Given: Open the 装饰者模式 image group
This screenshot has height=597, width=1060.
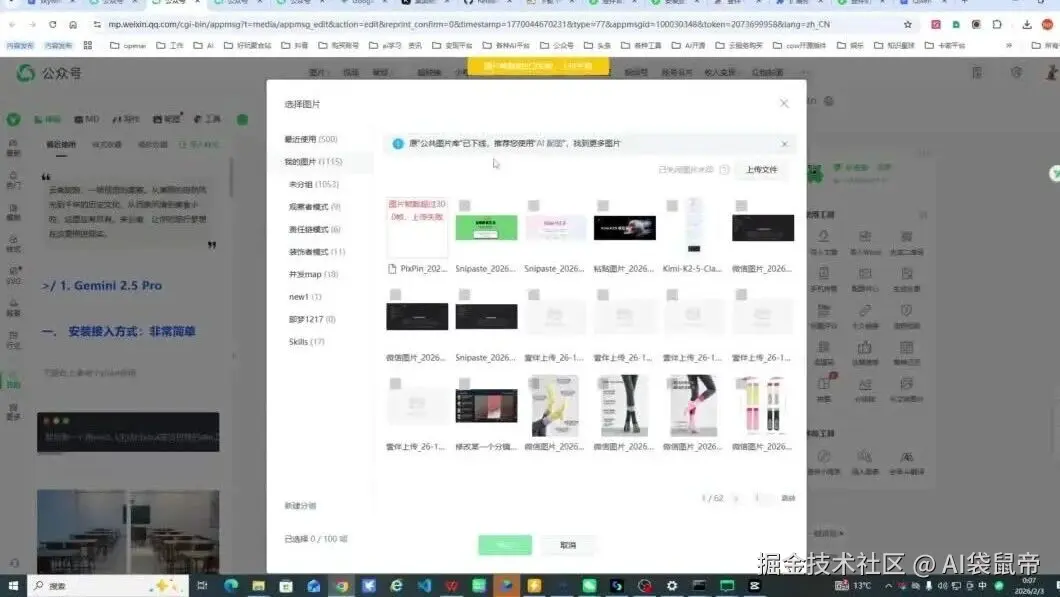Looking at the screenshot, I should tap(317, 252).
